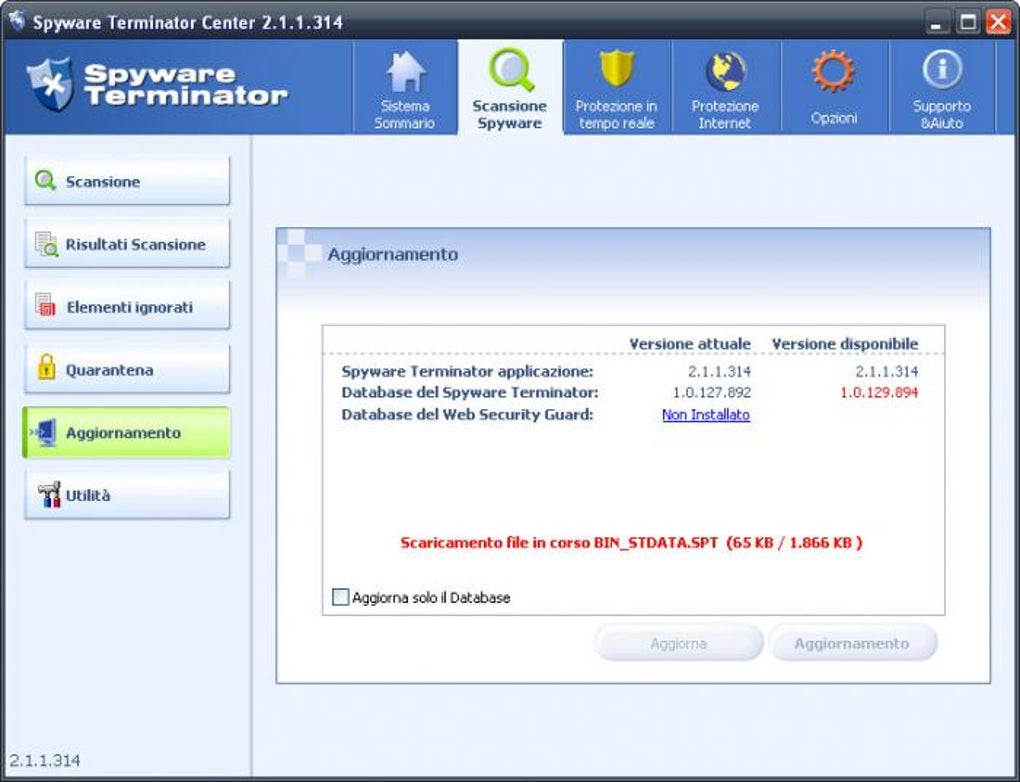Switch to the Opzioni tab label
Image resolution: width=1020 pixels, height=782 pixels.
click(834, 118)
